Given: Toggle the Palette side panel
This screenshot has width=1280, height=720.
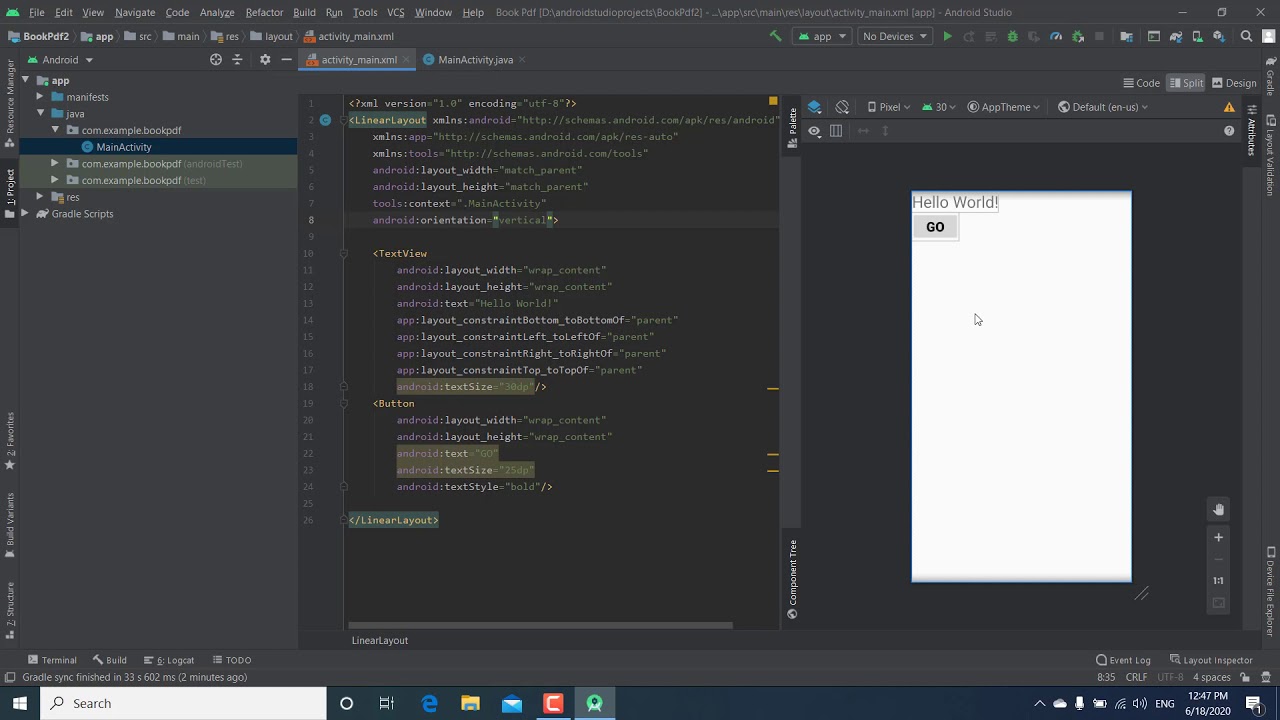Looking at the screenshot, I should 792,128.
